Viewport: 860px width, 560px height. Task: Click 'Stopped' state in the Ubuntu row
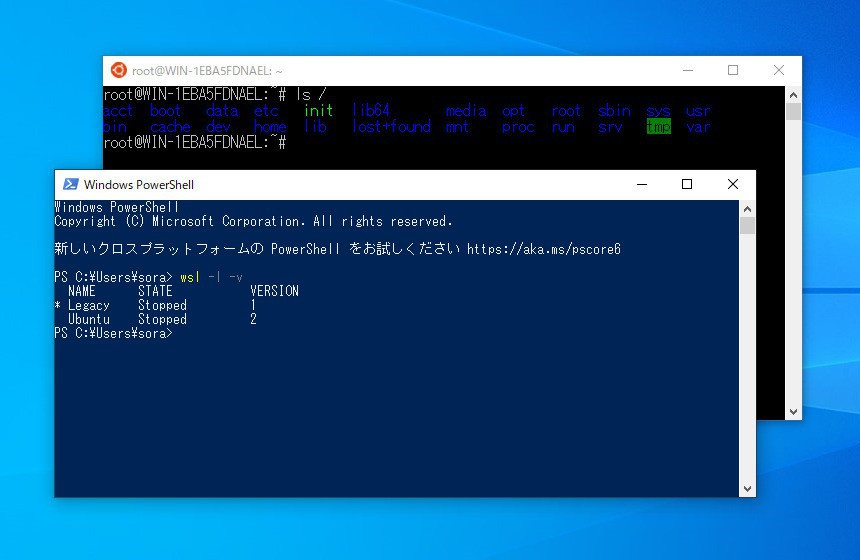(x=162, y=319)
